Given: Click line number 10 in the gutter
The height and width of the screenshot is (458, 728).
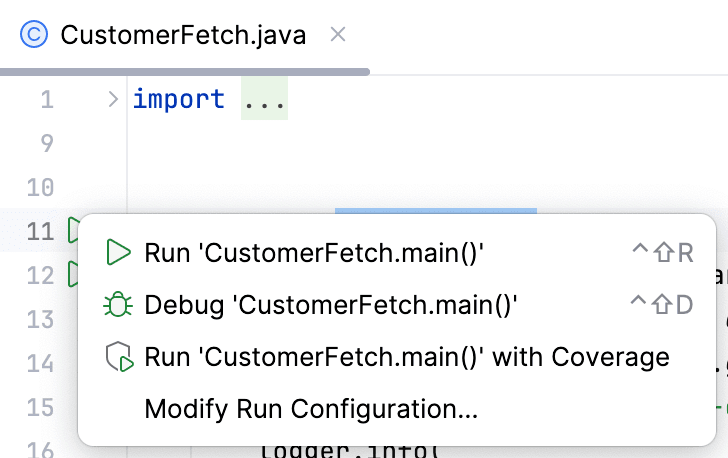Looking at the screenshot, I should (x=40, y=188).
